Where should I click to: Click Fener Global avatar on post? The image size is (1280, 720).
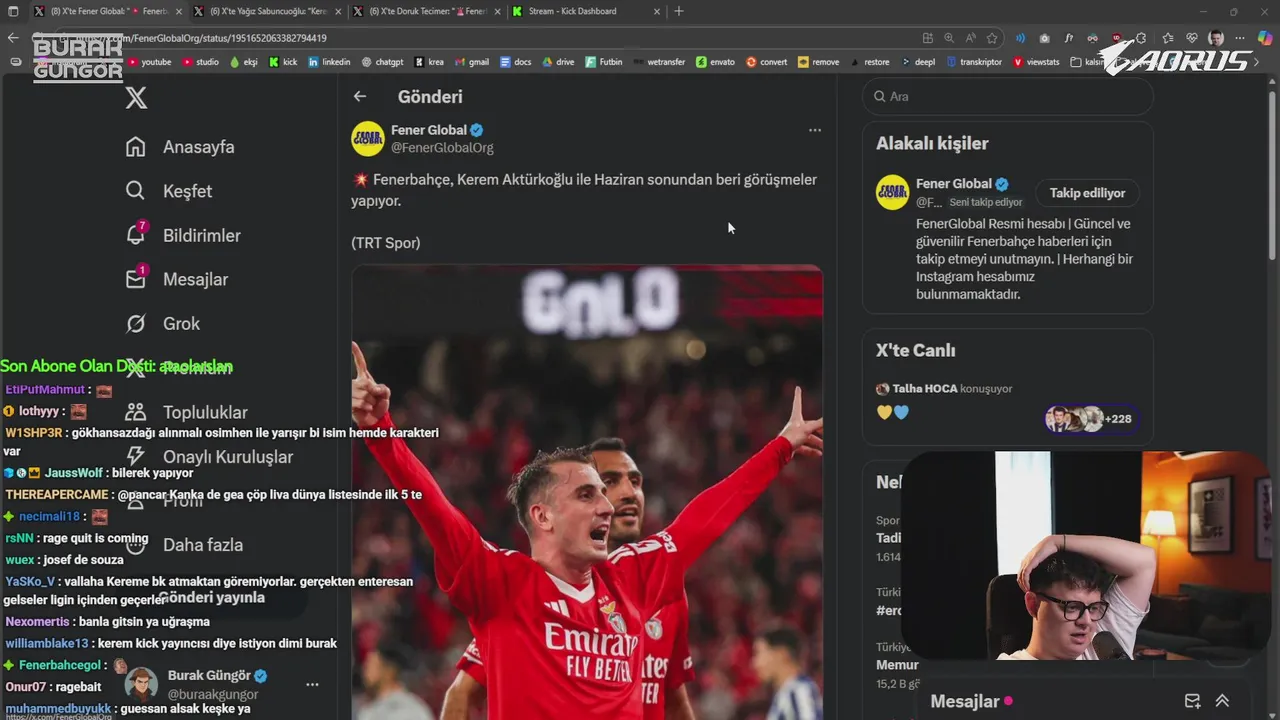pyautogui.click(x=368, y=139)
